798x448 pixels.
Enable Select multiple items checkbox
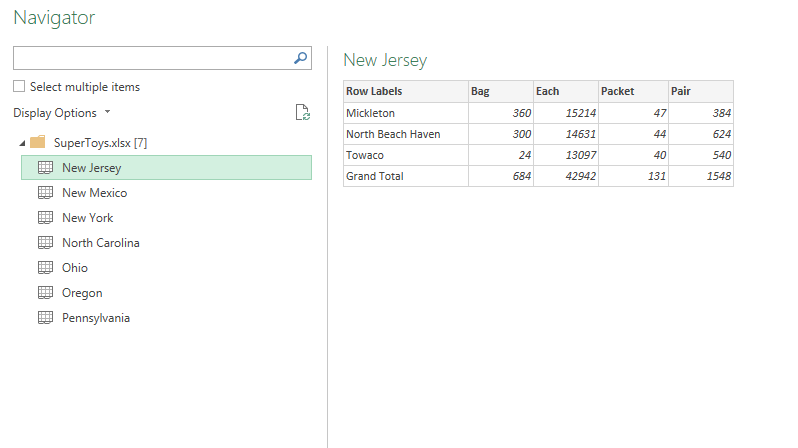(19, 87)
